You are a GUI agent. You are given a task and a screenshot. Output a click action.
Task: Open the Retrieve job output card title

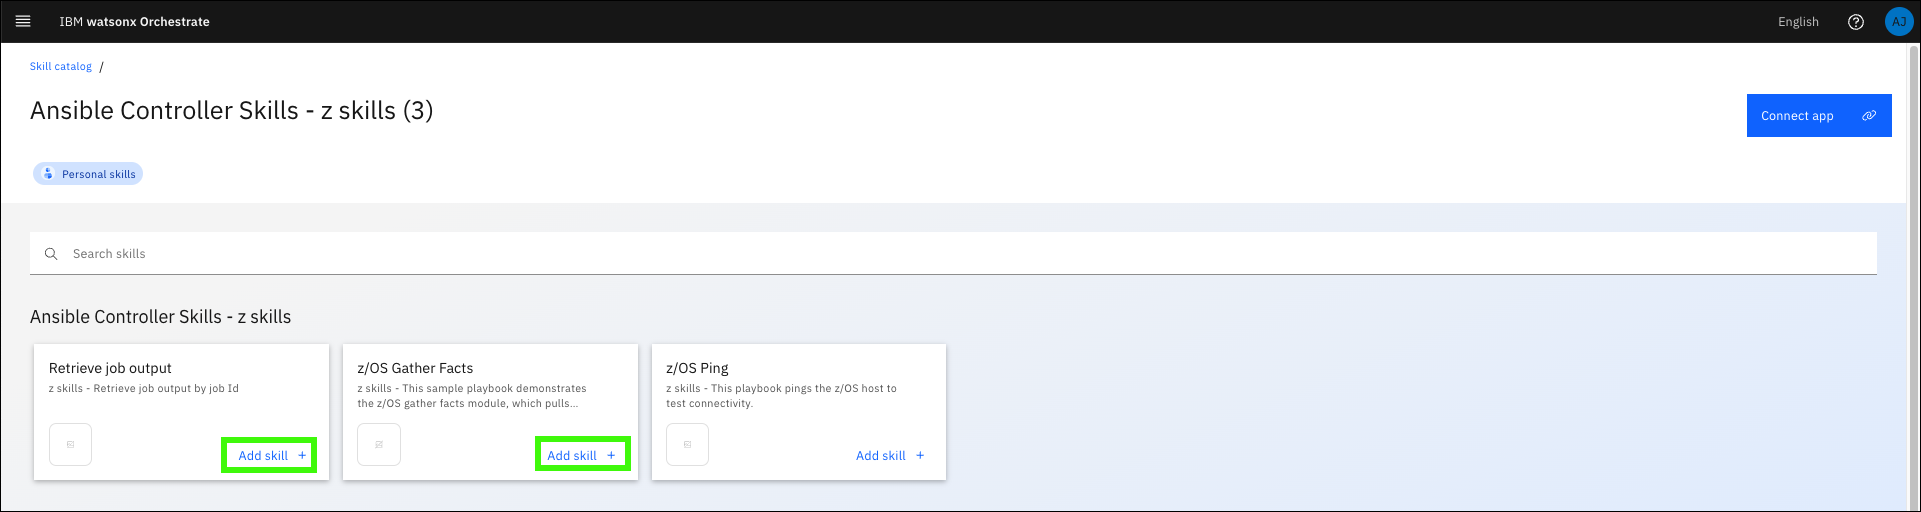click(110, 368)
